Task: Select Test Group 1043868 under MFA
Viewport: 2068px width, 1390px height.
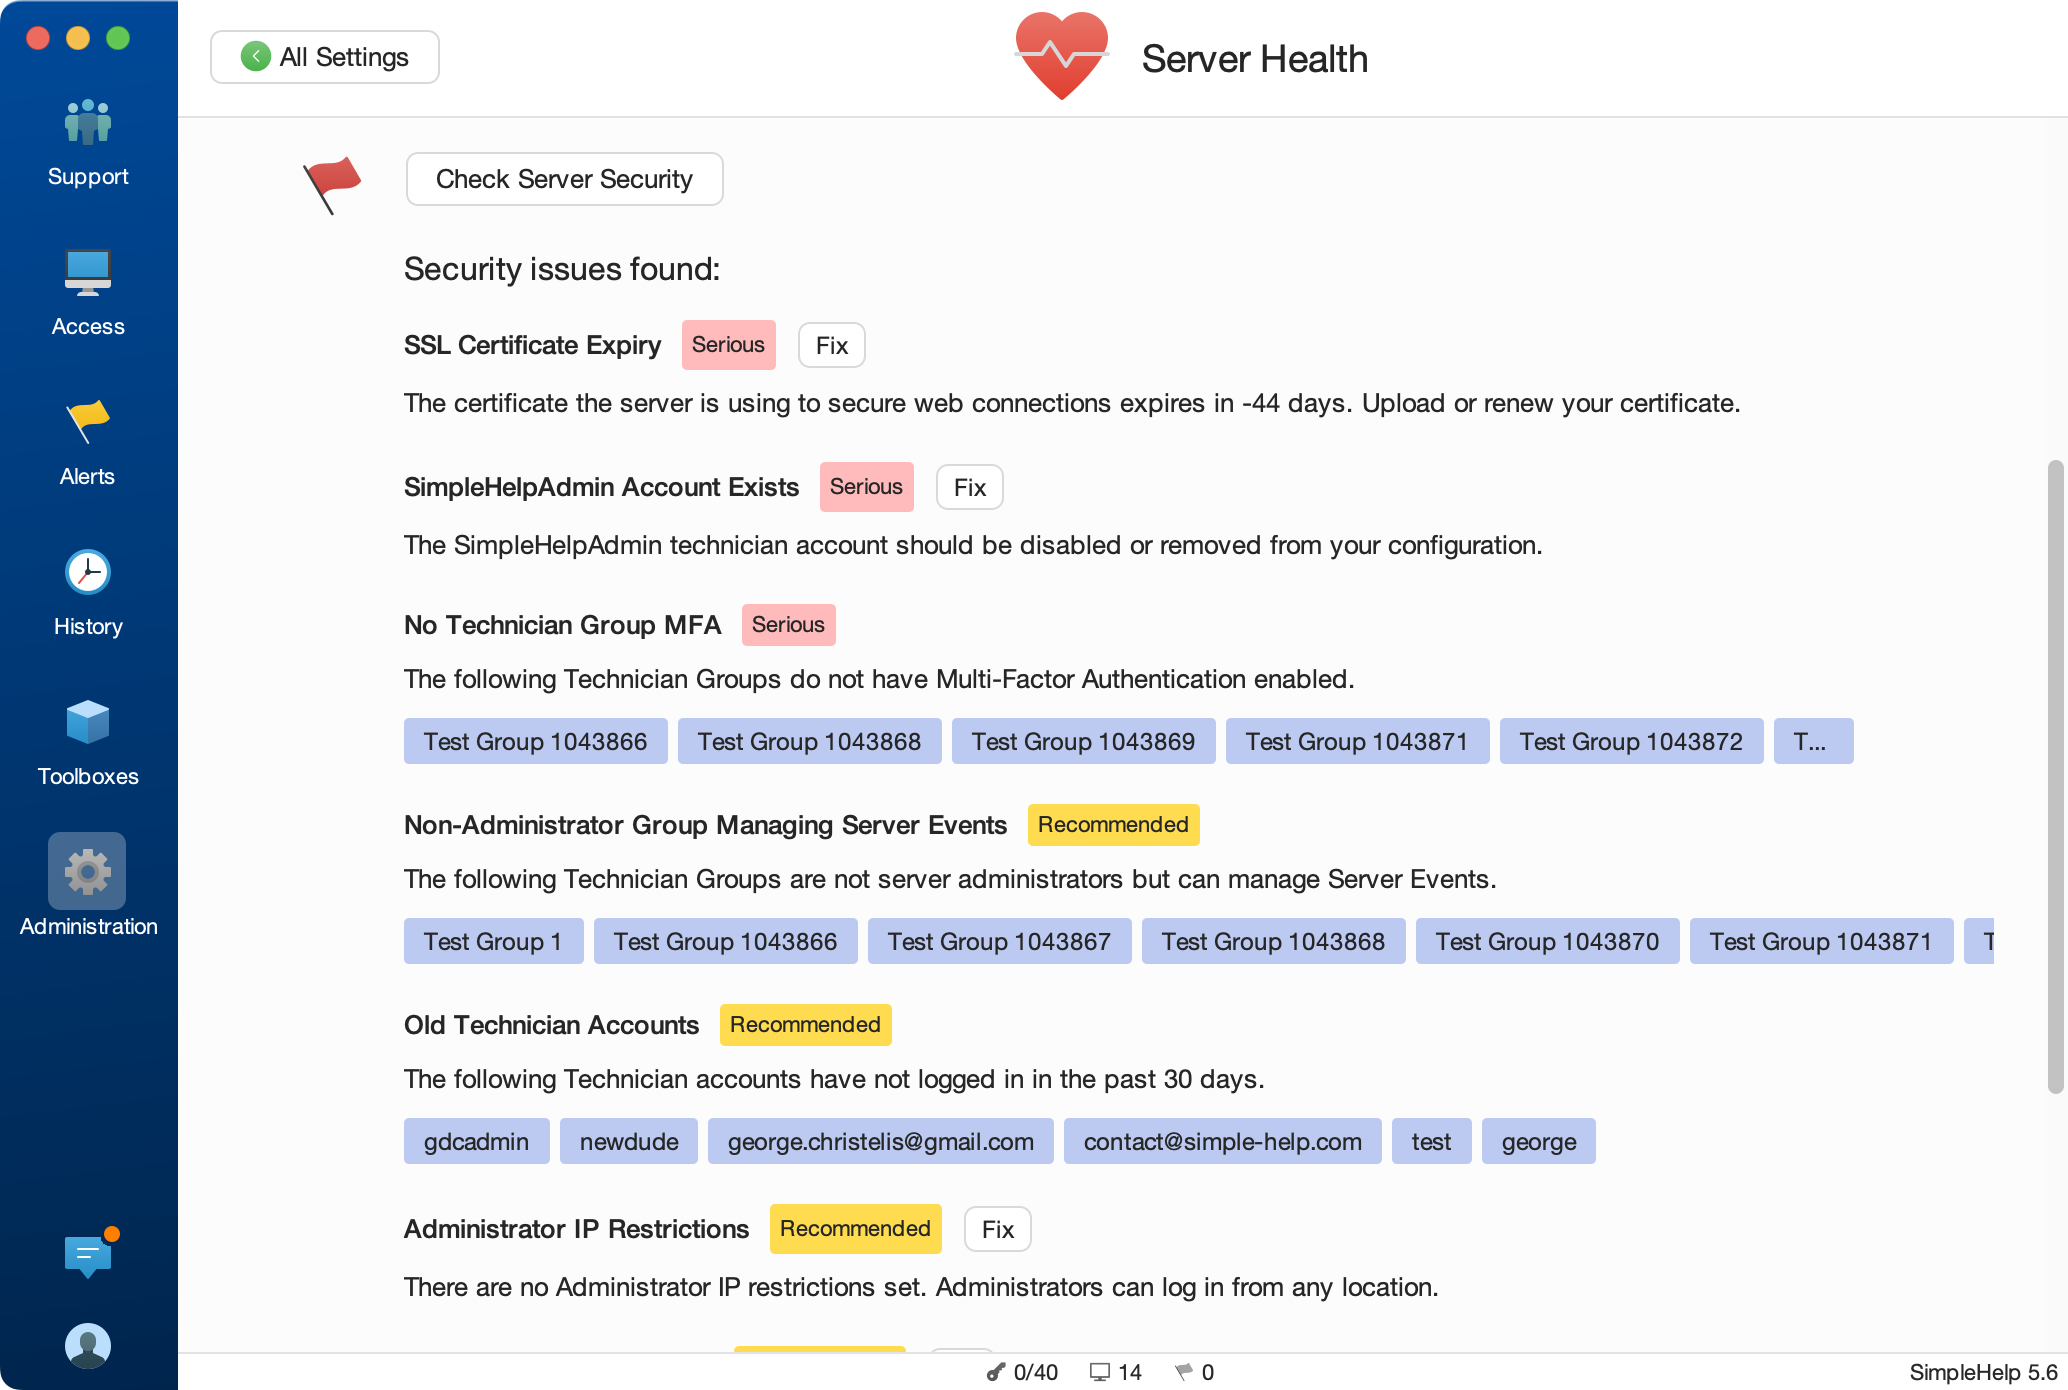Action: [x=810, y=741]
